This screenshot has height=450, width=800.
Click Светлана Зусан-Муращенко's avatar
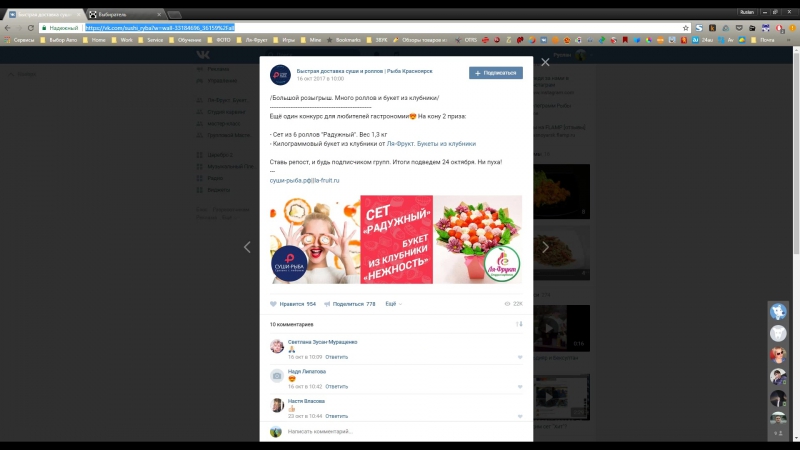[x=277, y=346]
